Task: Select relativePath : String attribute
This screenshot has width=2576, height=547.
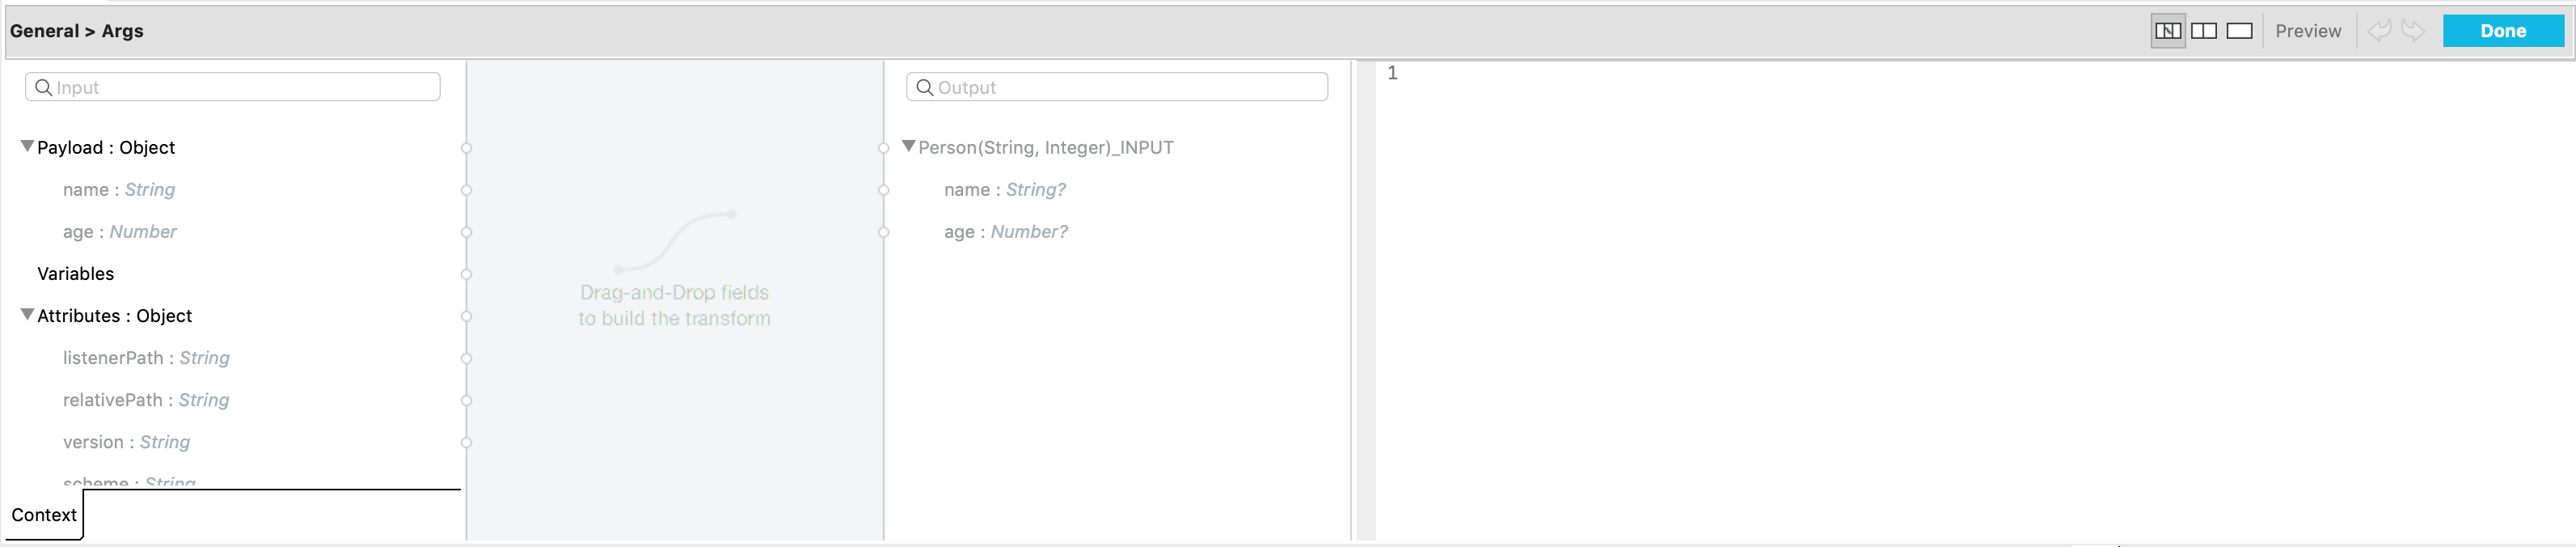Action: (146, 400)
